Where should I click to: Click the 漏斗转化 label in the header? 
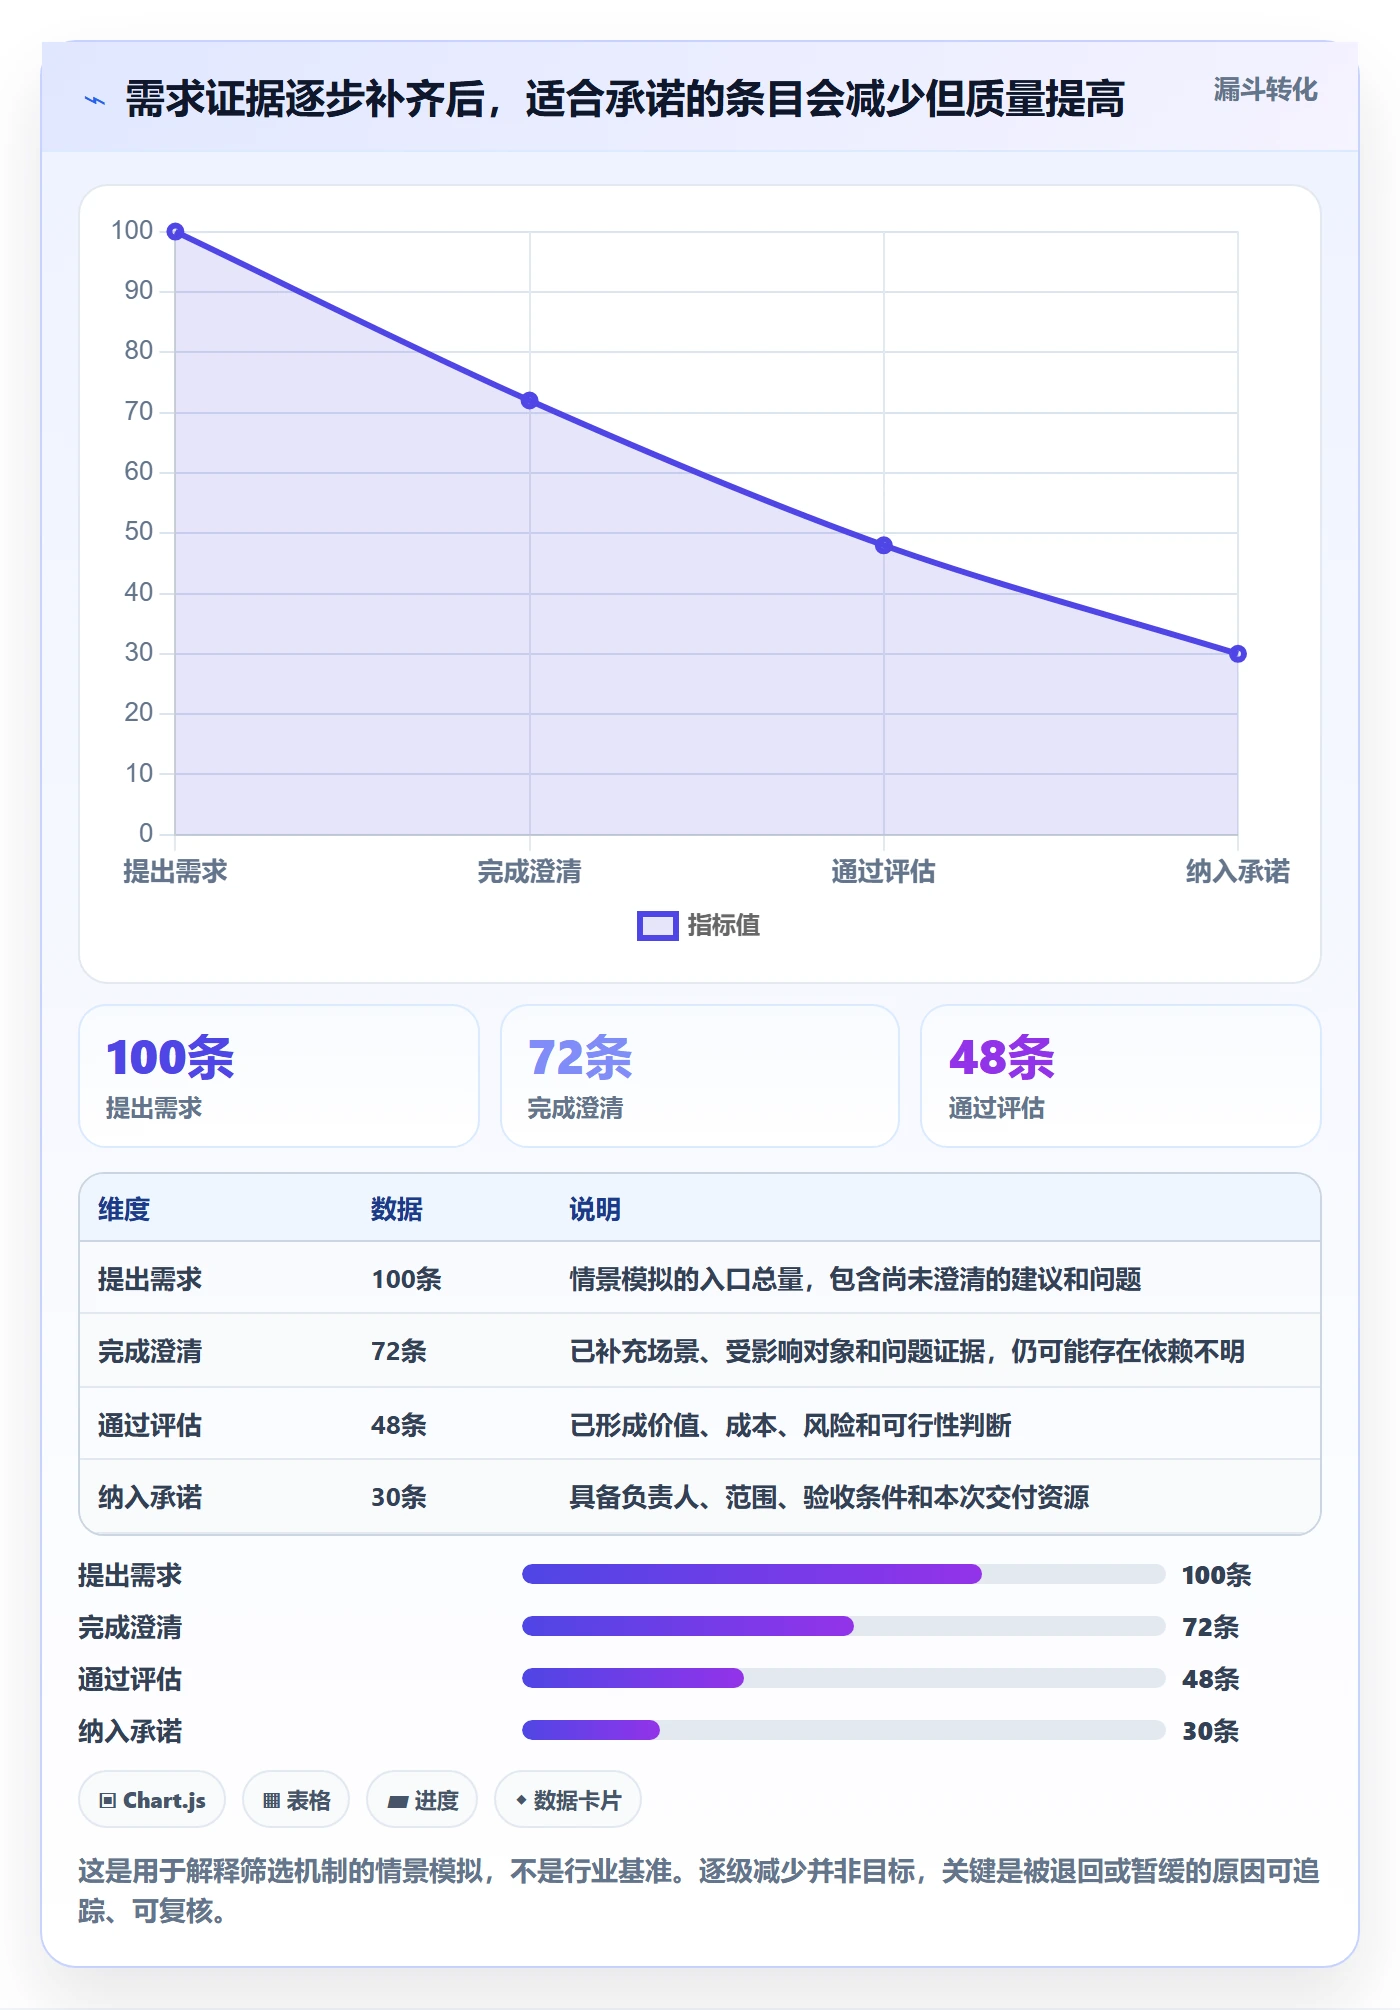(x=1265, y=90)
